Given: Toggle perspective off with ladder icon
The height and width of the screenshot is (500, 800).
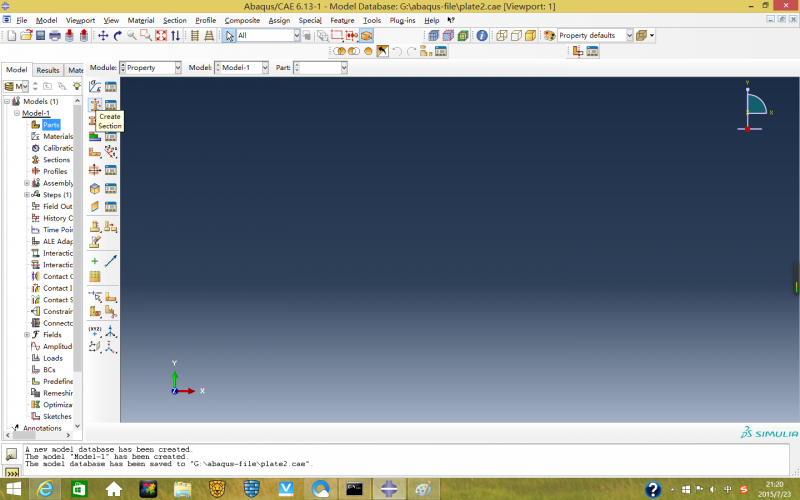Looking at the screenshot, I should coord(194,35).
